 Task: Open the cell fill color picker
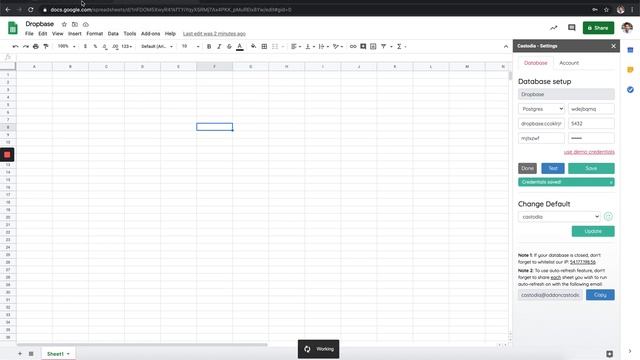pyautogui.click(x=253, y=47)
